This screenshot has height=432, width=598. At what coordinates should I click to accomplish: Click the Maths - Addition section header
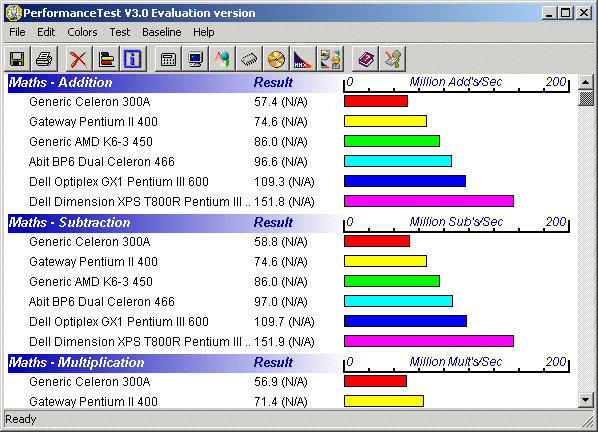pos(60,83)
